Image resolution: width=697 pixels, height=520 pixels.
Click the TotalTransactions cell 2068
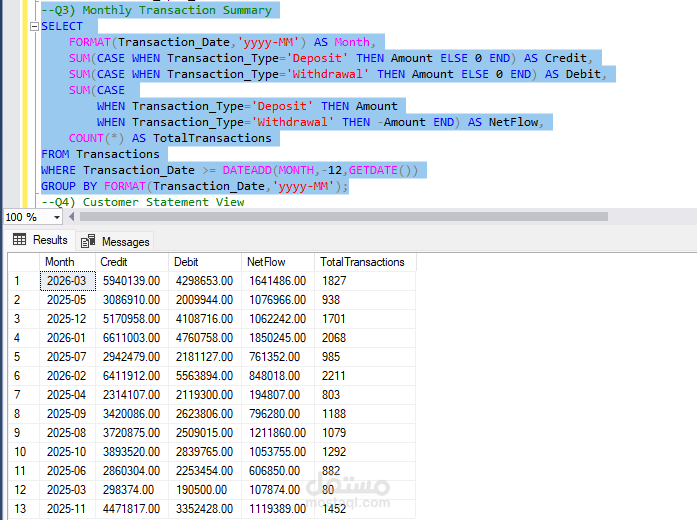click(365, 338)
